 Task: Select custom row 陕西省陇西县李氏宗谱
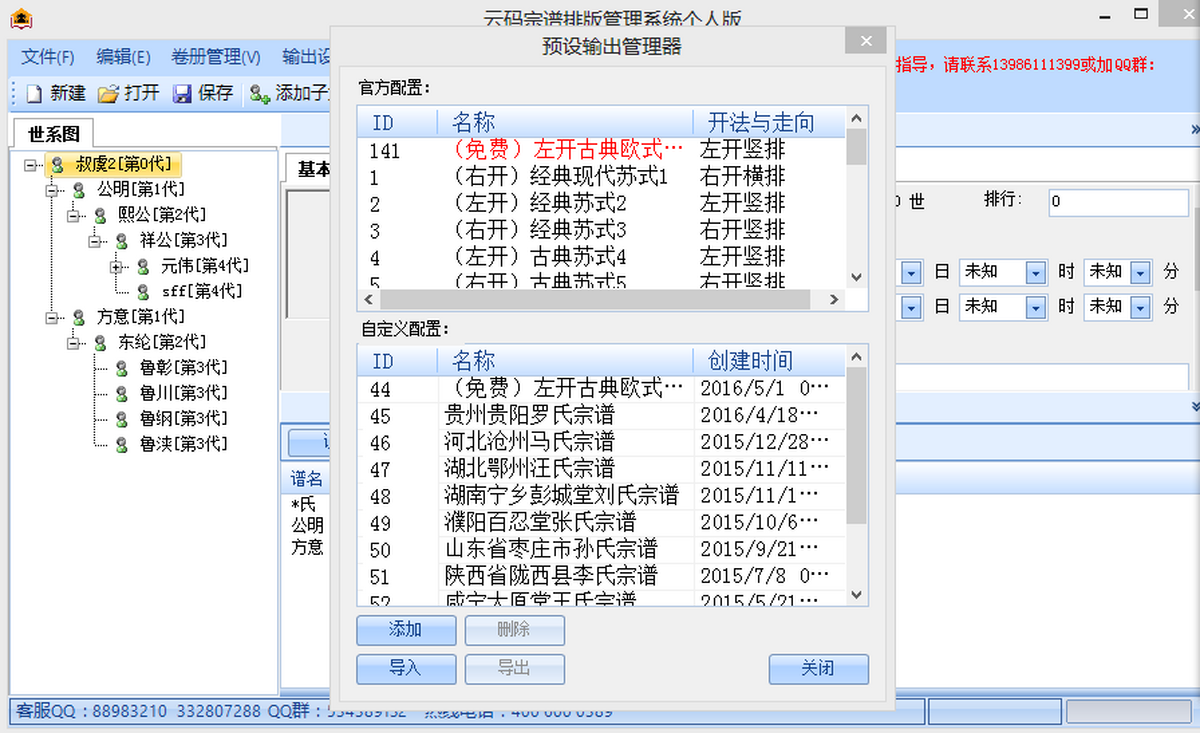click(601, 577)
